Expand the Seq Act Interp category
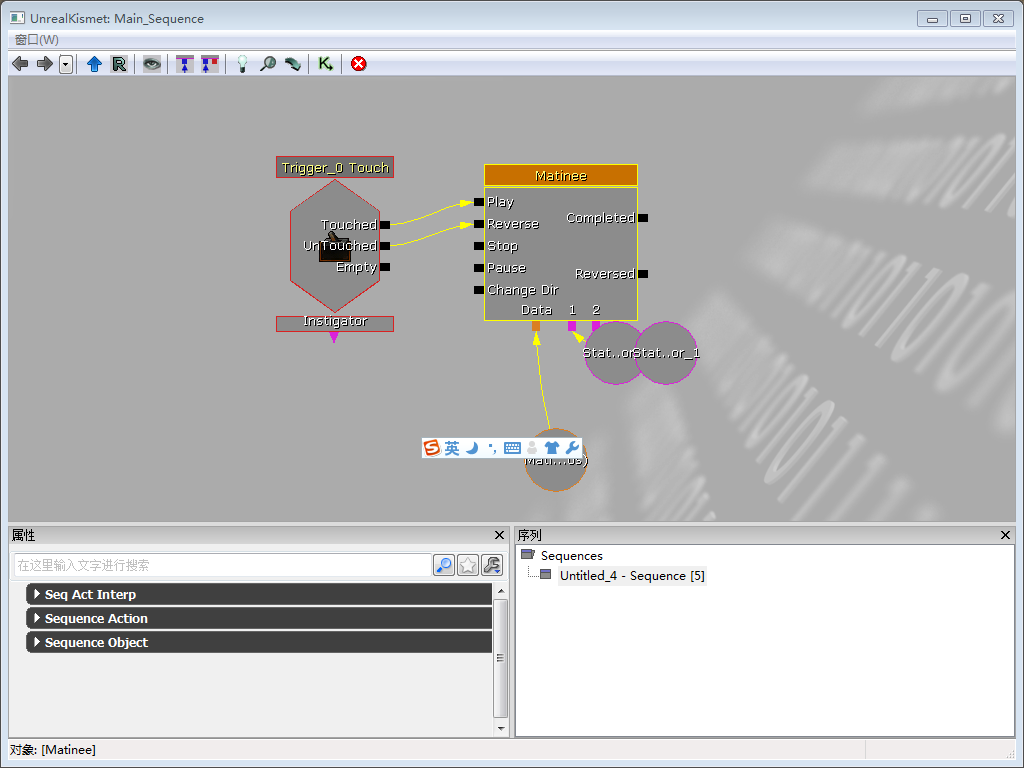 pyautogui.click(x=259, y=595)
